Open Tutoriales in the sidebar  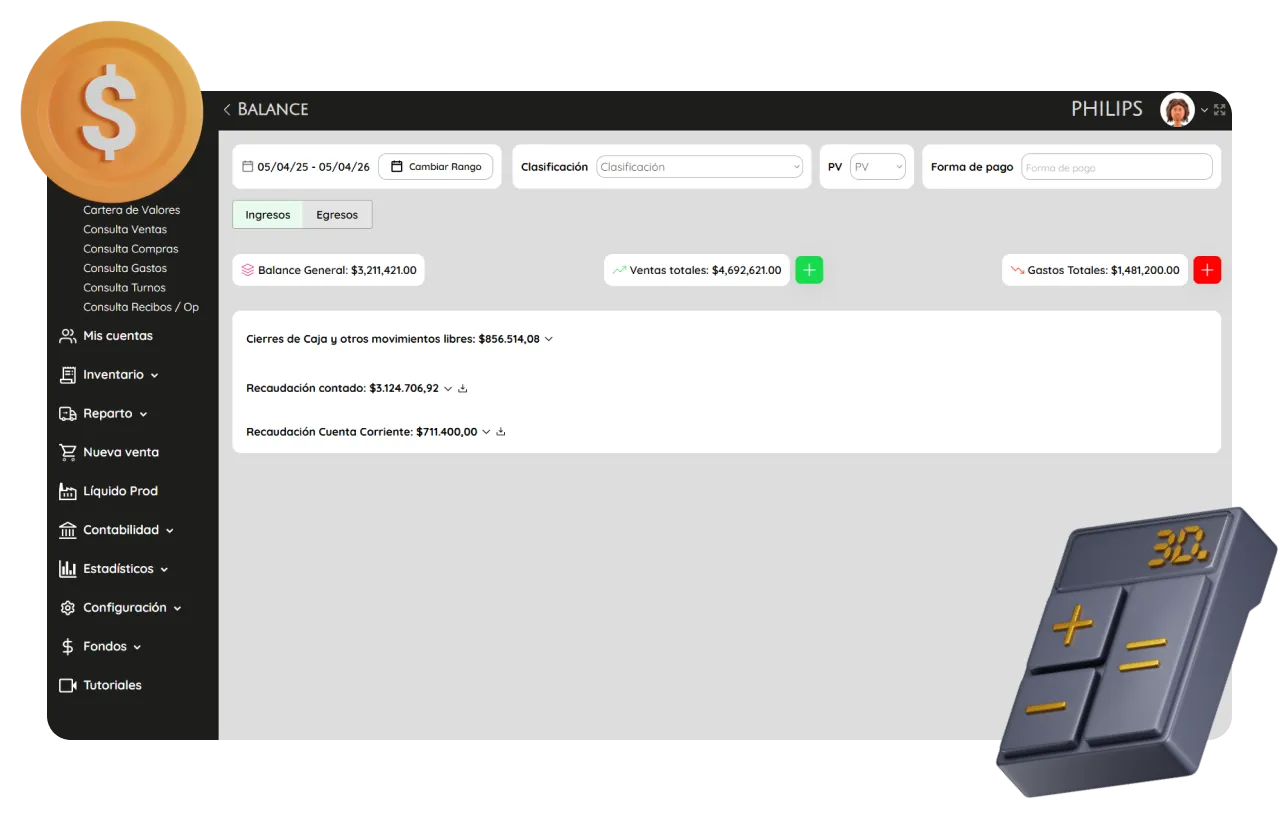[x=112, y=685]
